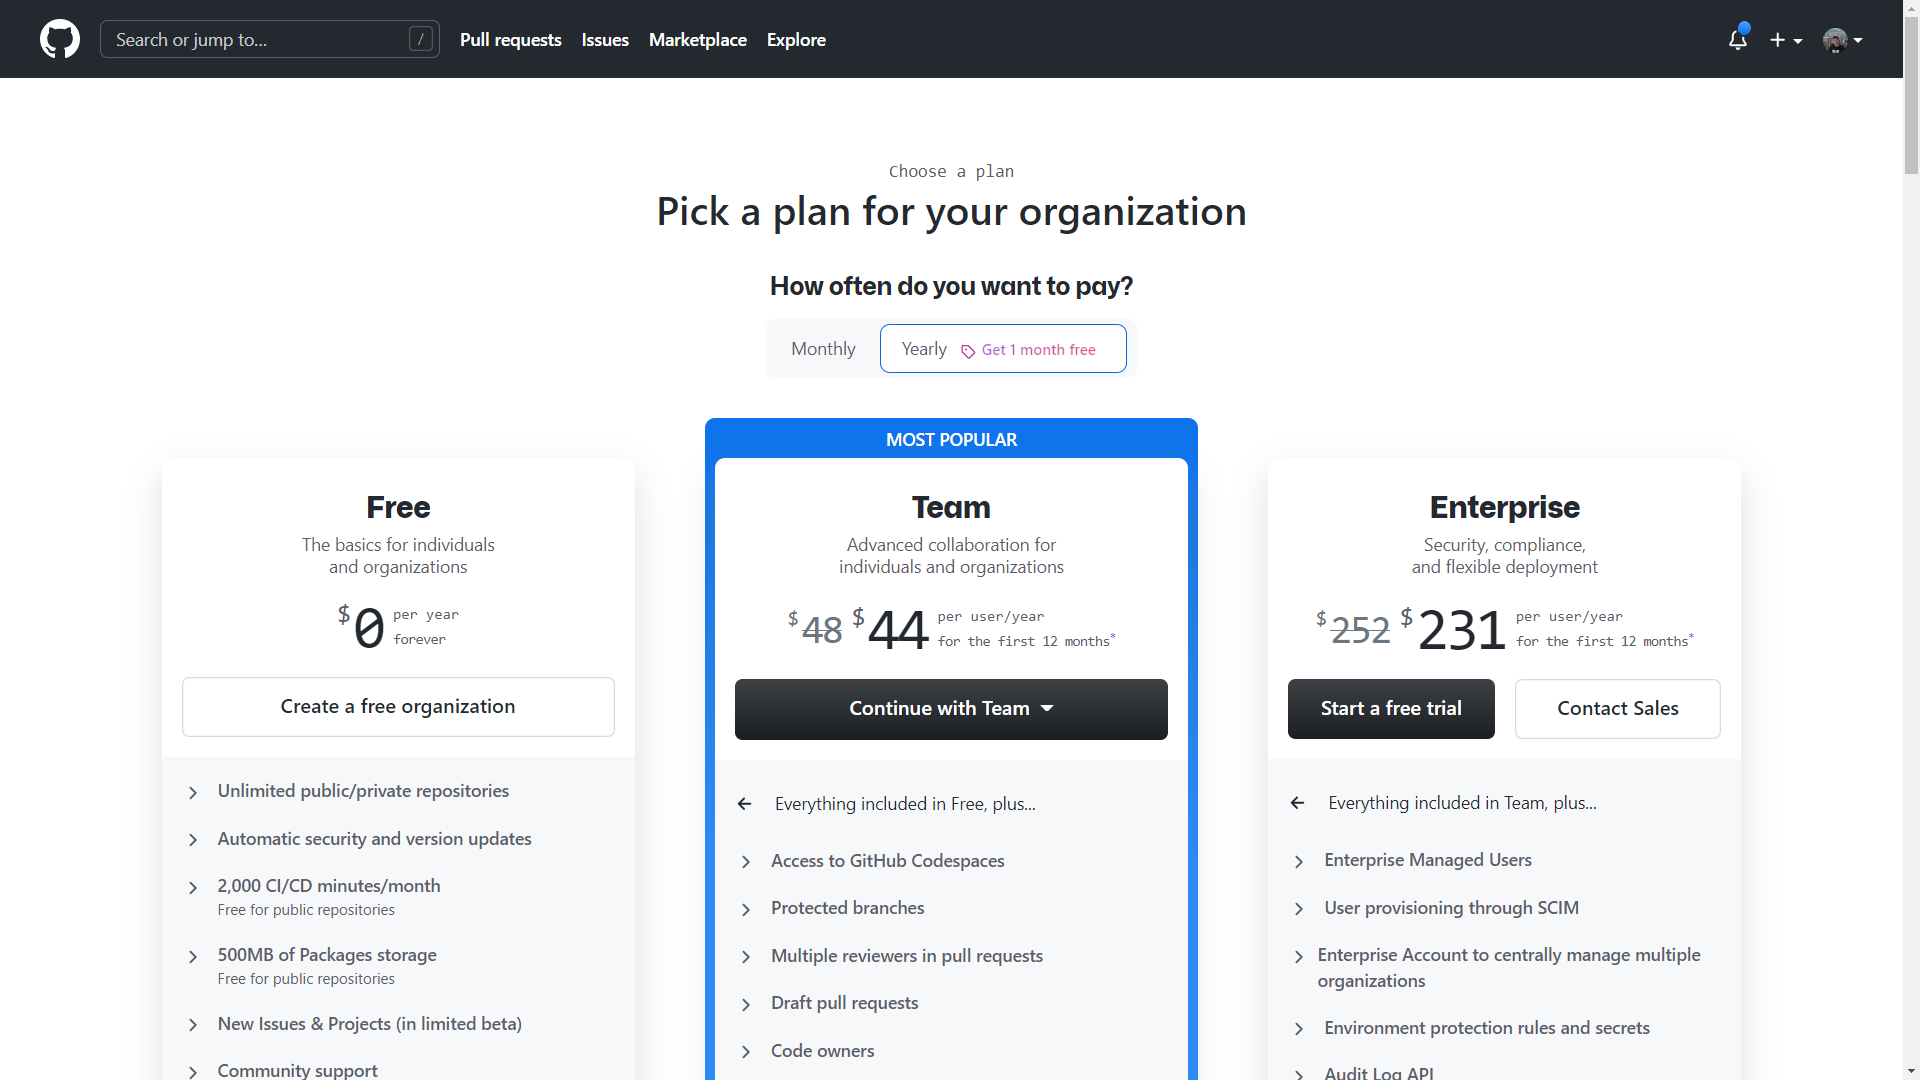Click Create a free organization button
Screen dimensions: 1920x1080
pos(398,707)
